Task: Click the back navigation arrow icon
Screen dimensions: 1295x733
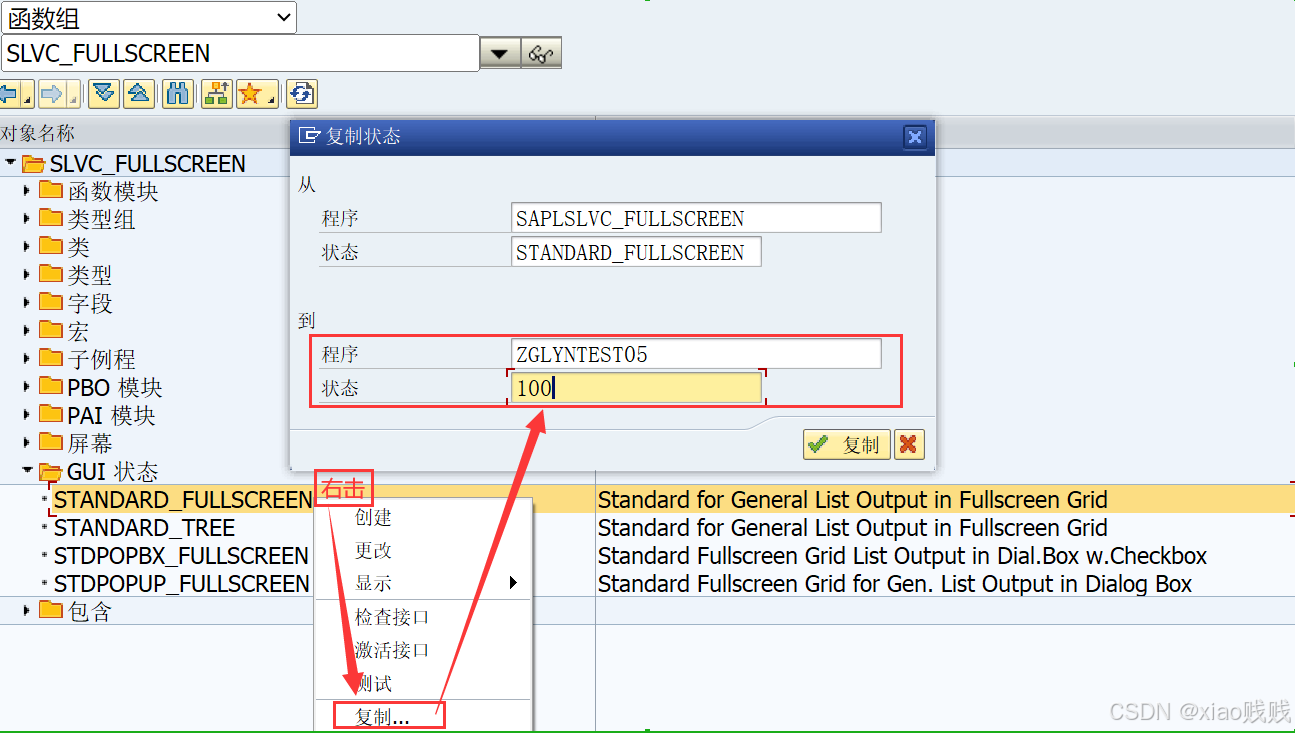Action: tap(12, 93)
